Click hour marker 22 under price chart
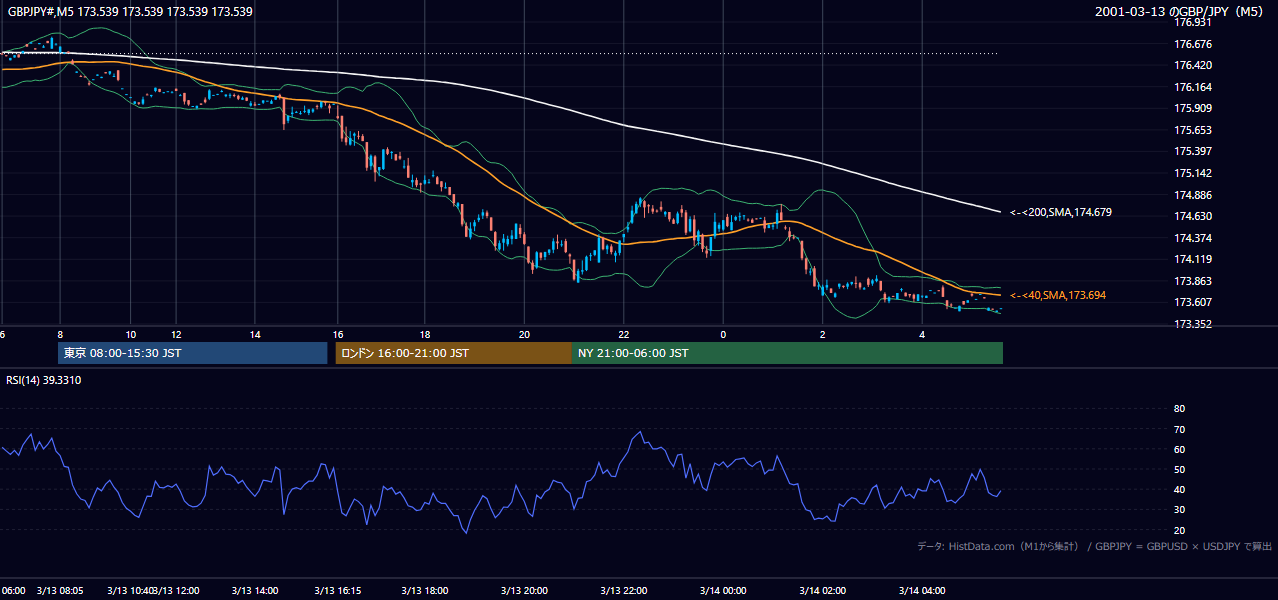The image size is (1278, 600). coord(623,334)
